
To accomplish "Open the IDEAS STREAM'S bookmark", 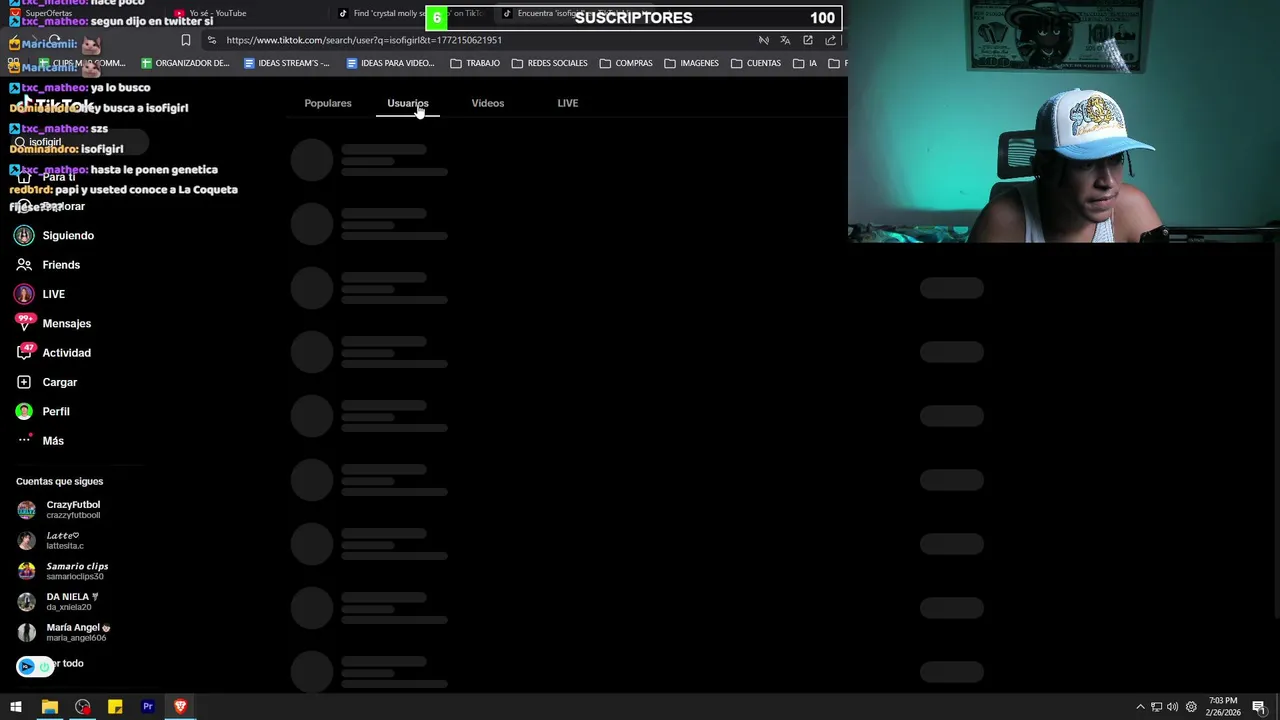I will pos(287,63).
